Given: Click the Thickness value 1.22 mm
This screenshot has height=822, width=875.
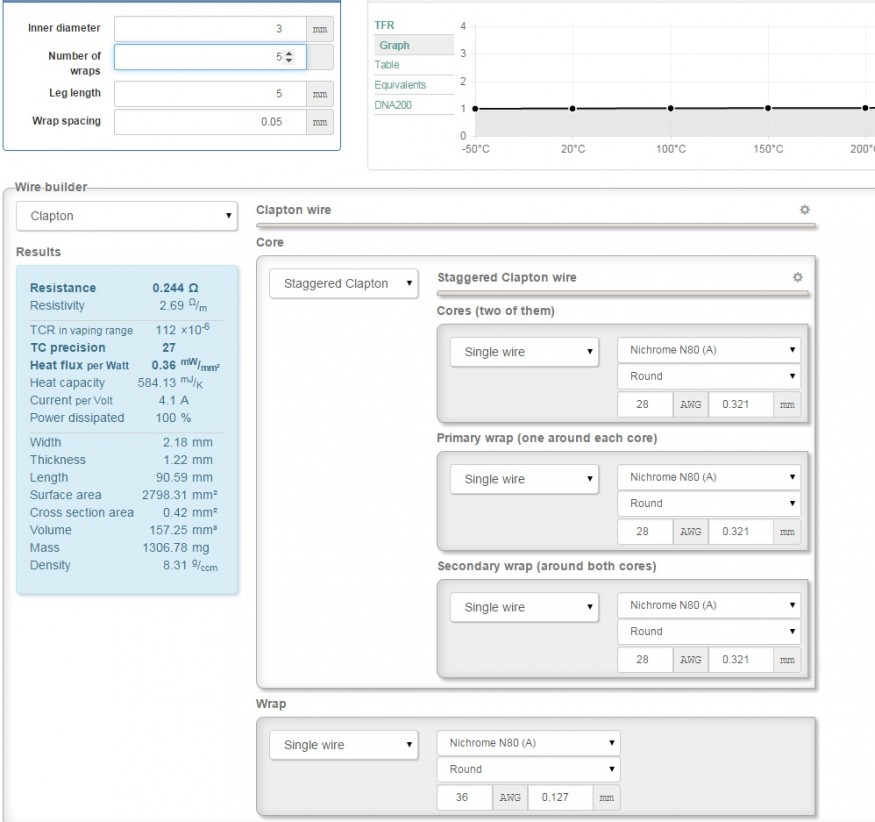Looking at the screenshot, I should click(x=188, y=460).
